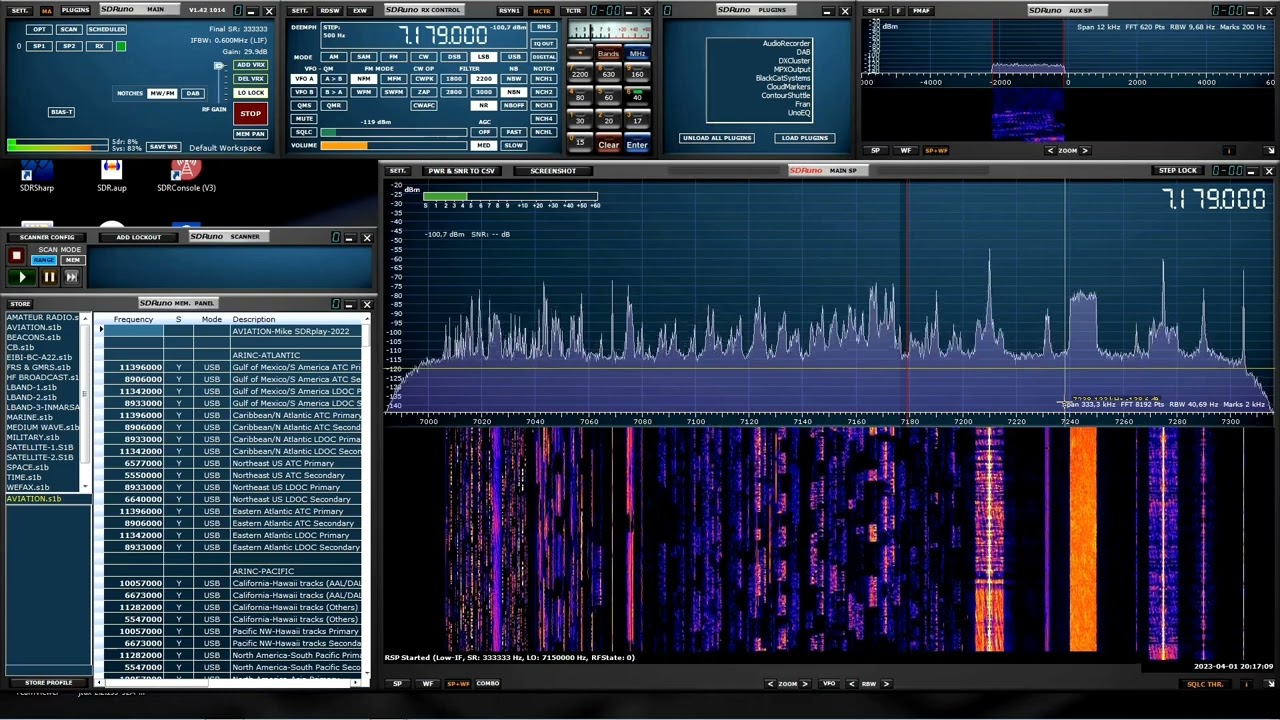Switch Main SP view to WF
Viewport: 1280px width, 720px height.
(x=428, y=684)
